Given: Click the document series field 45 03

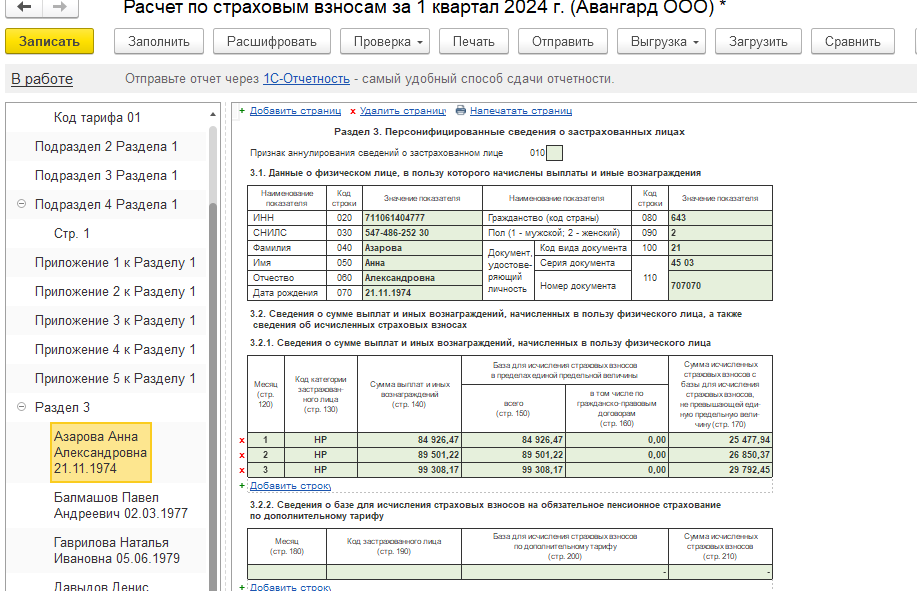Looking at the screenshot, I should tap(720, 263).
